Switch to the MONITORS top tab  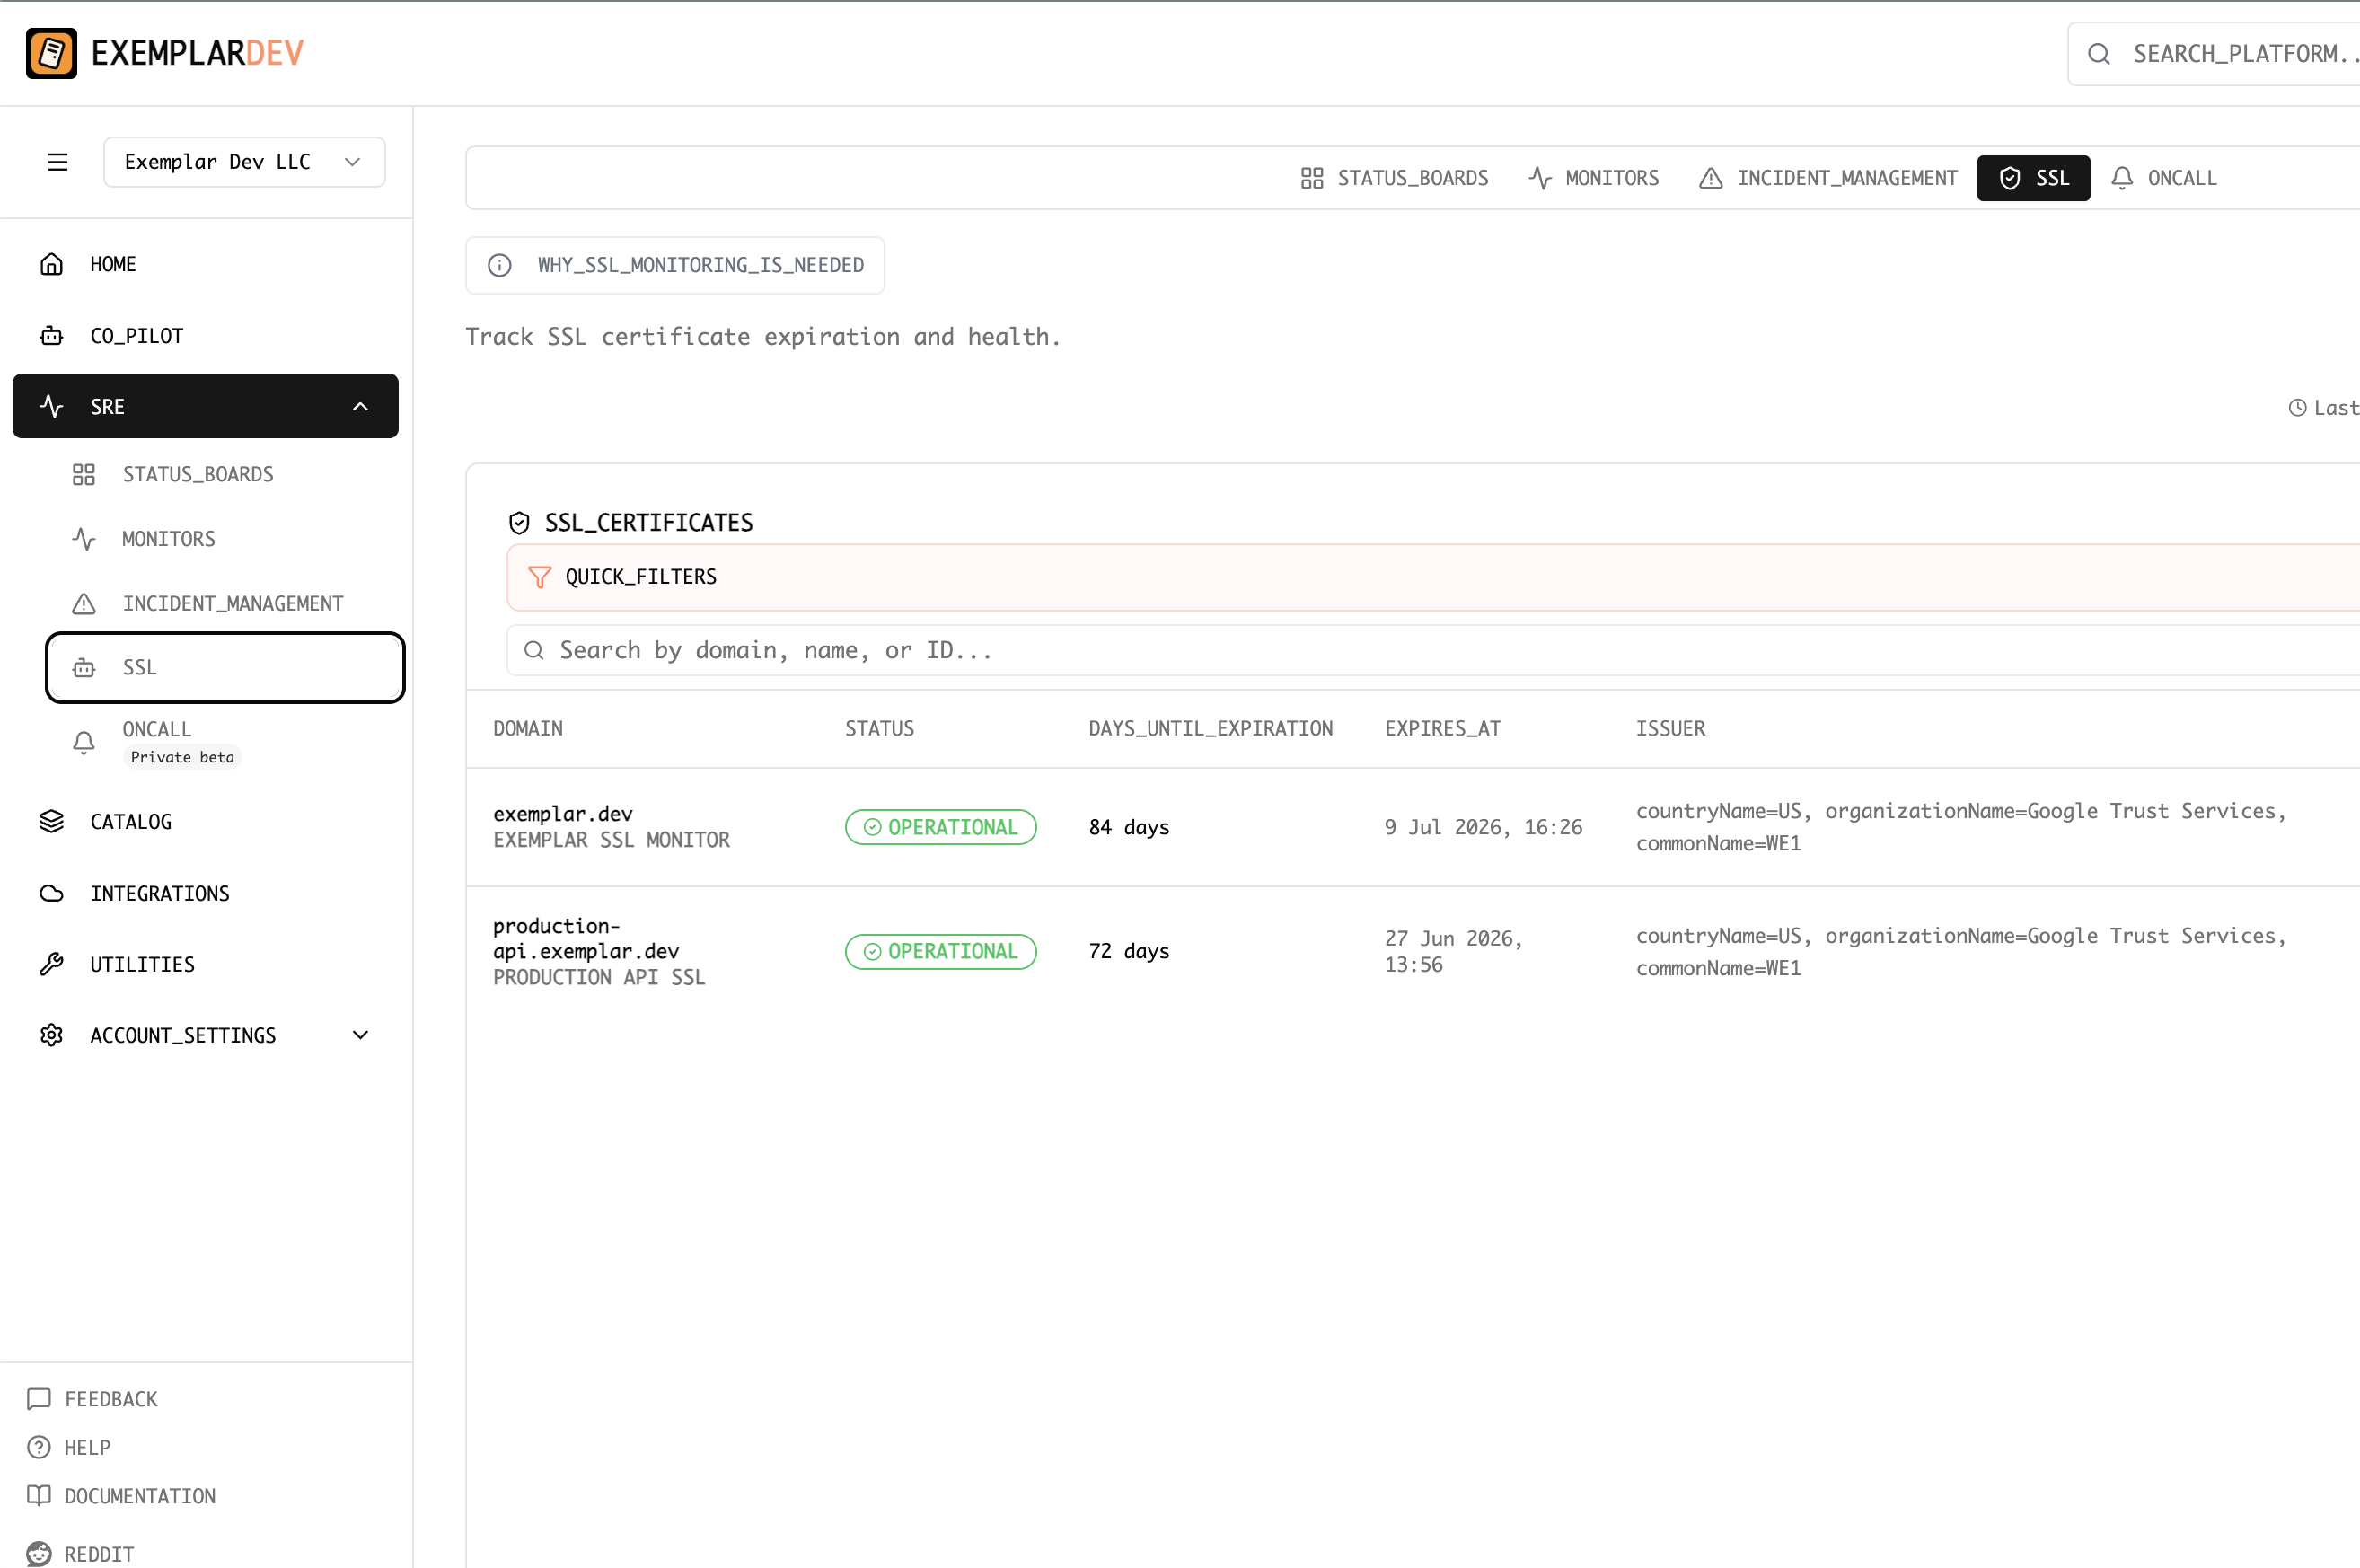coord(1594,178)
